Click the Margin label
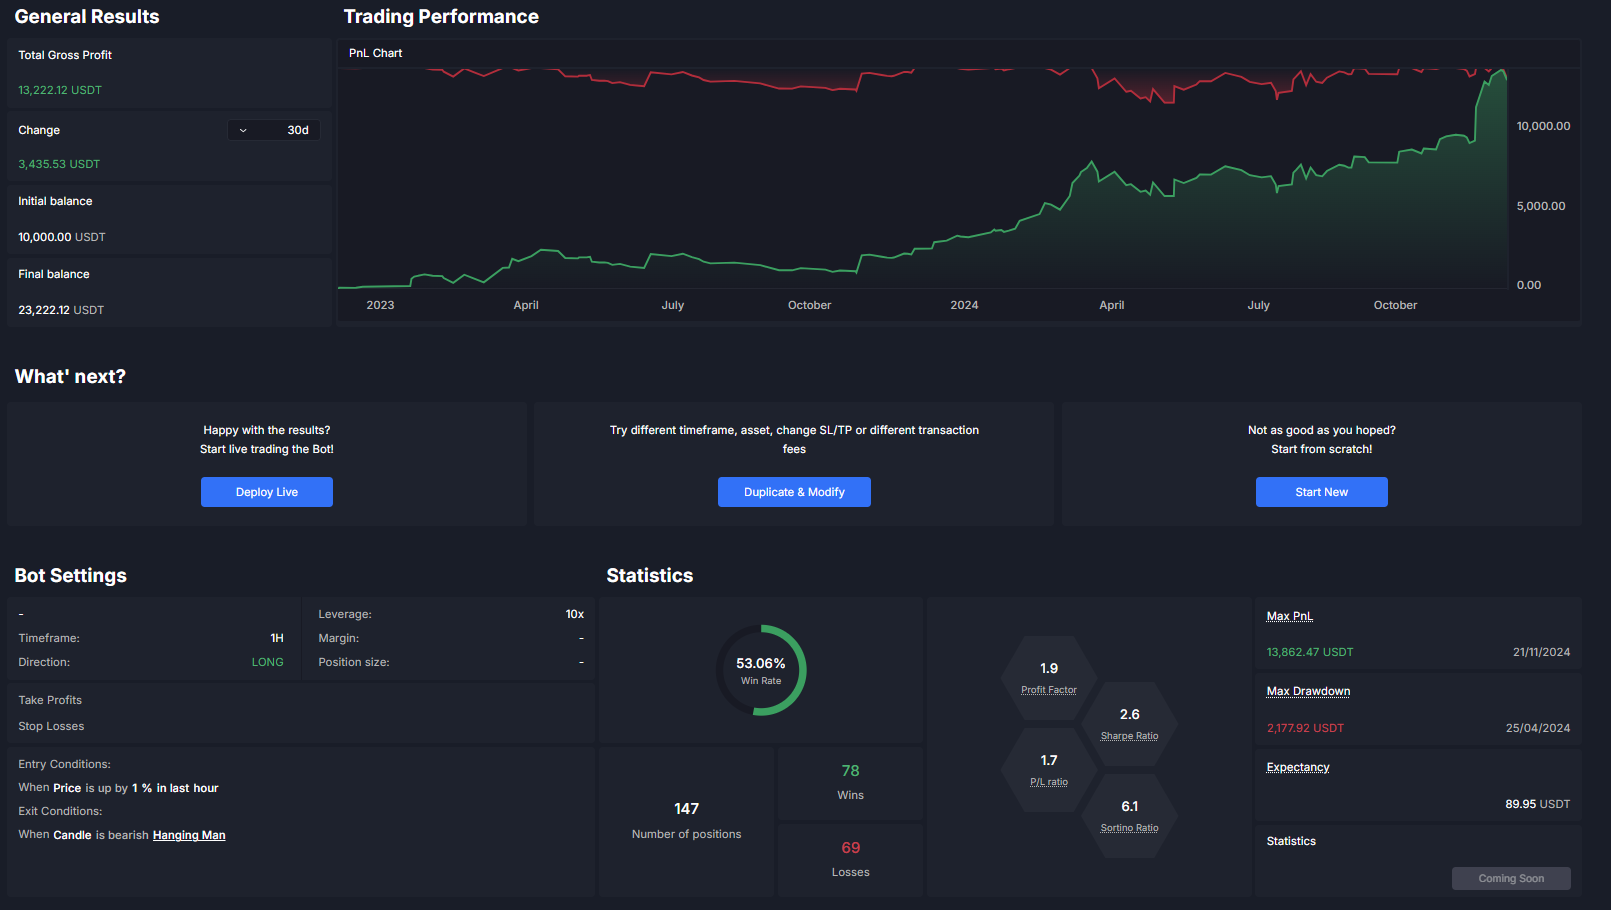Screen dimensions: 1611x910 coord(339,638)
